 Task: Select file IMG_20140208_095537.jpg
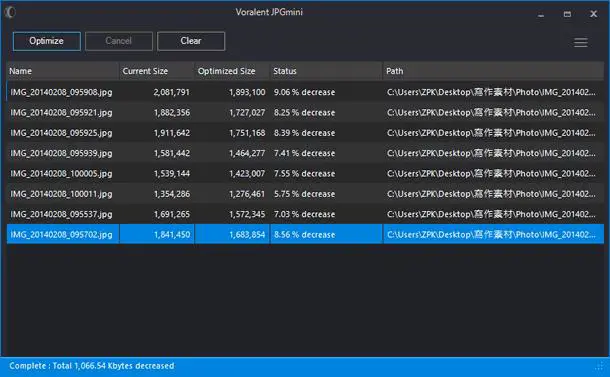point(305,214)
